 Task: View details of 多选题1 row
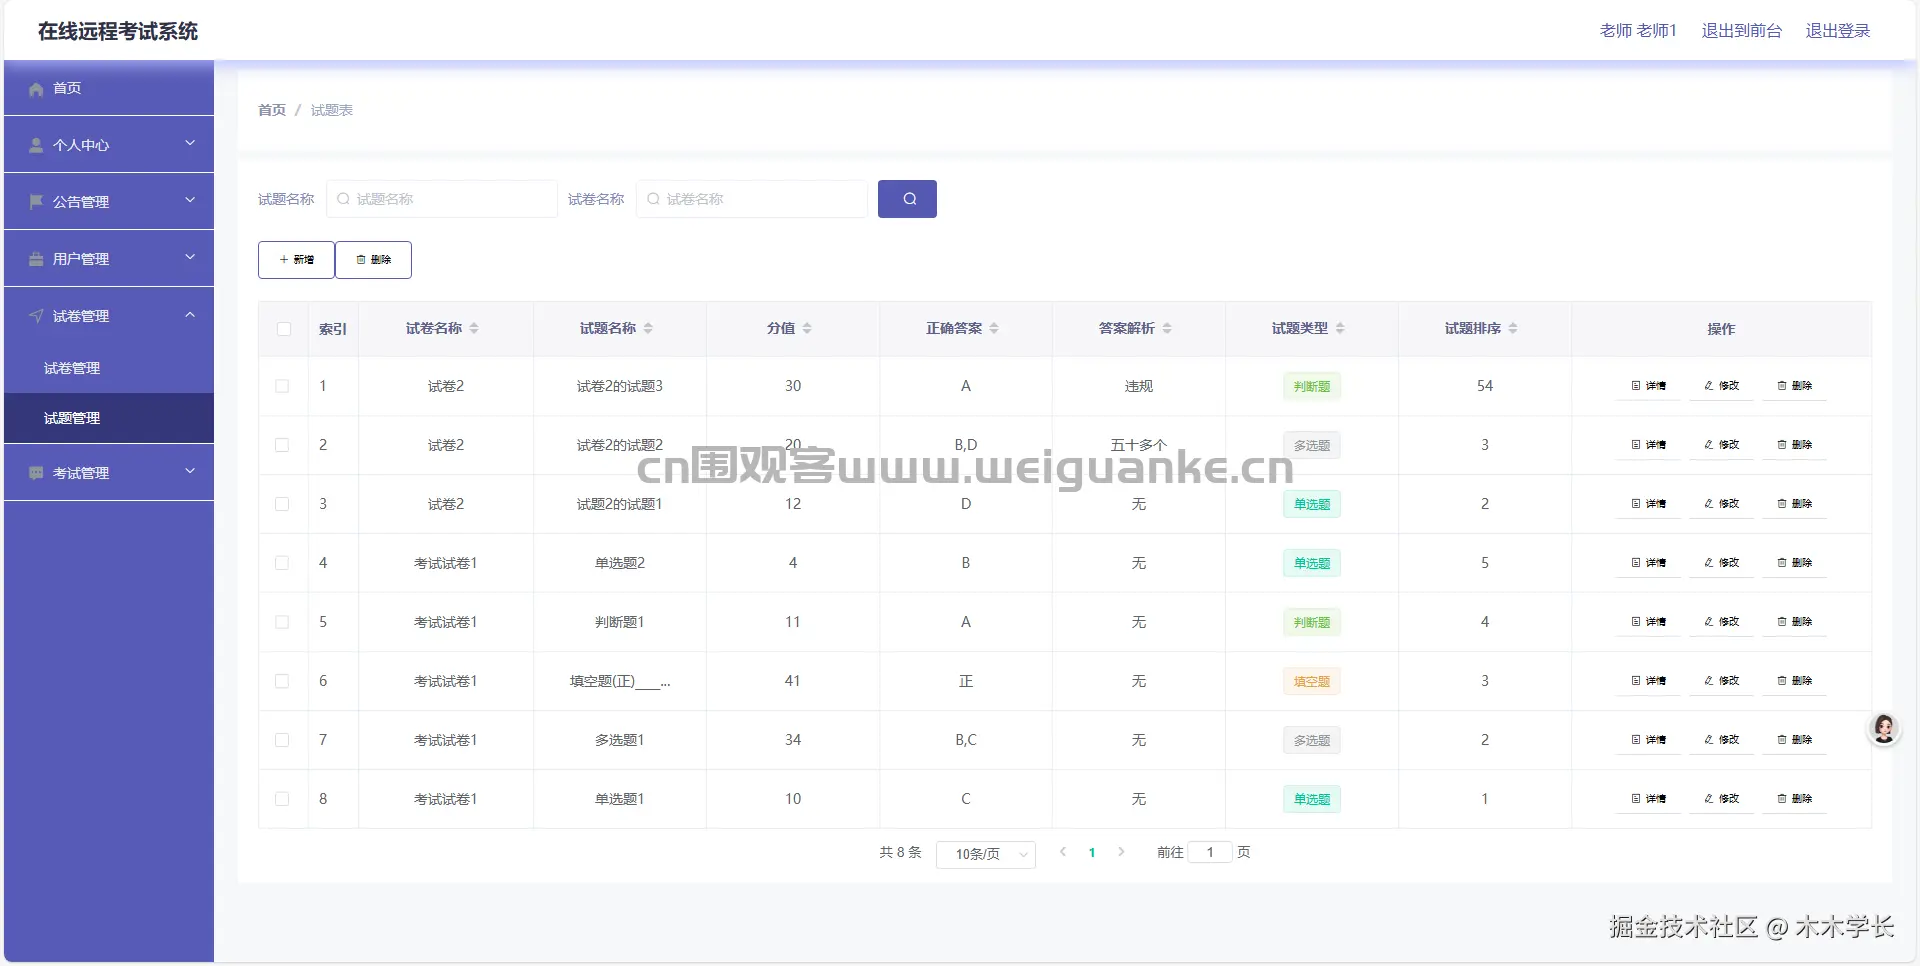click(1648, 740)
